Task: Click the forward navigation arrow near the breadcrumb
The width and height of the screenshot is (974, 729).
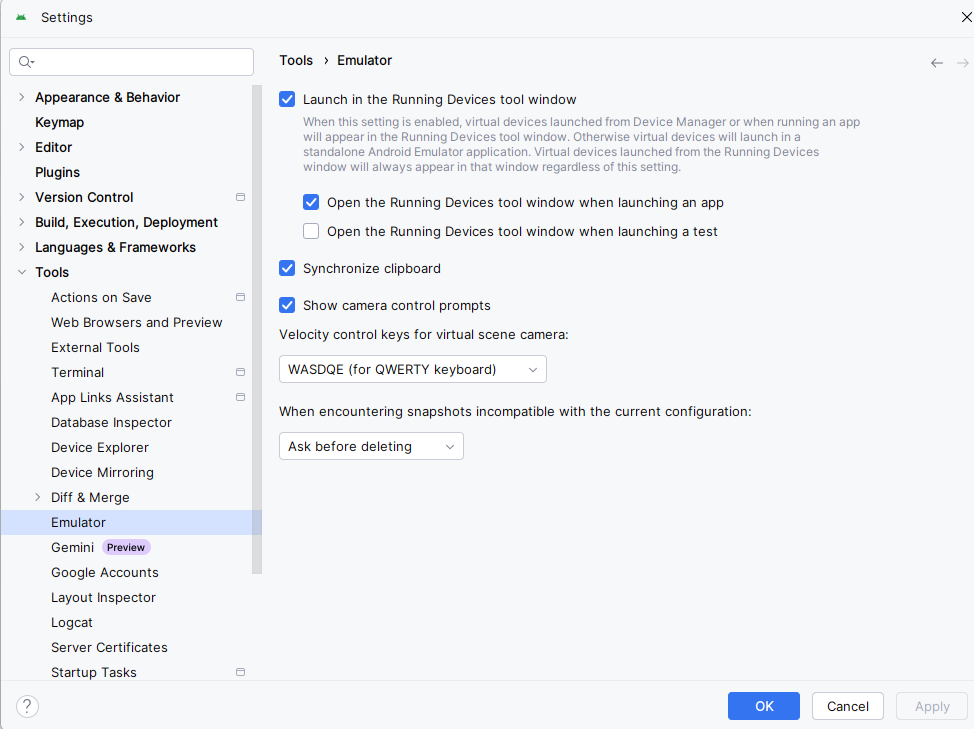Action: pyautogui.click(x=962, y=62)
